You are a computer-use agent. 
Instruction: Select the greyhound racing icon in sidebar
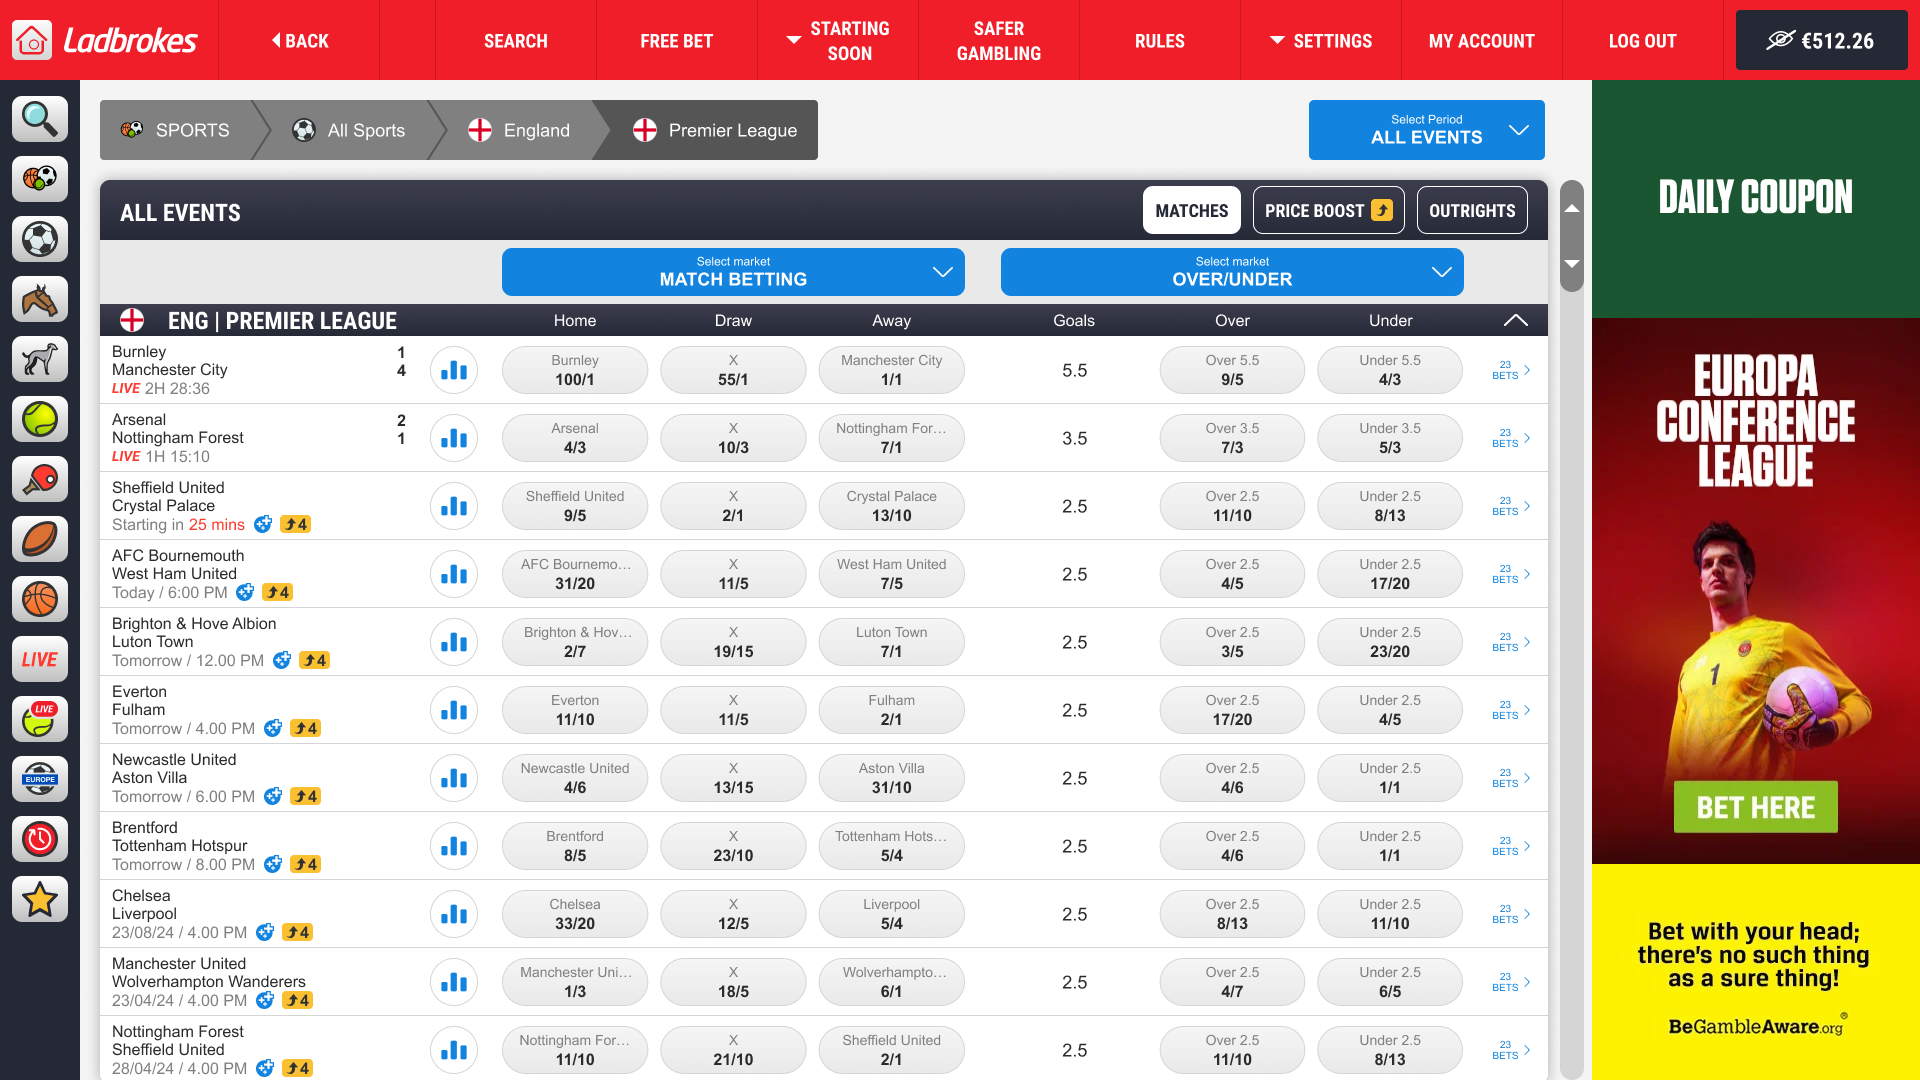click(40, 359)
